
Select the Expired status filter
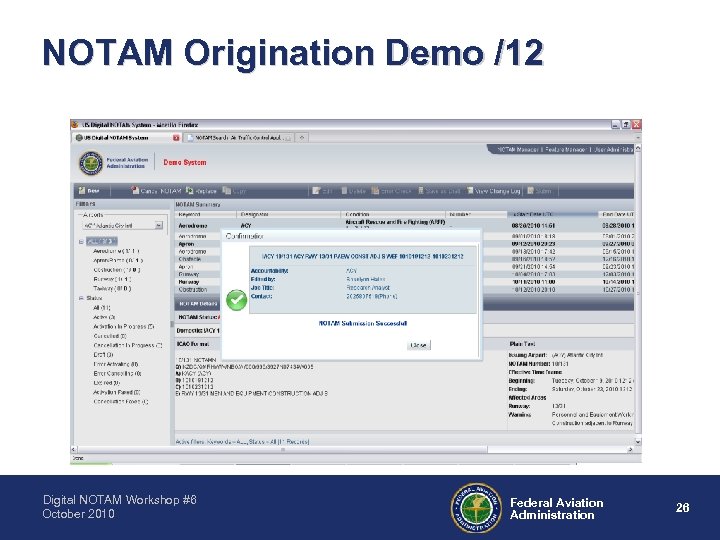tap(106, 382)
